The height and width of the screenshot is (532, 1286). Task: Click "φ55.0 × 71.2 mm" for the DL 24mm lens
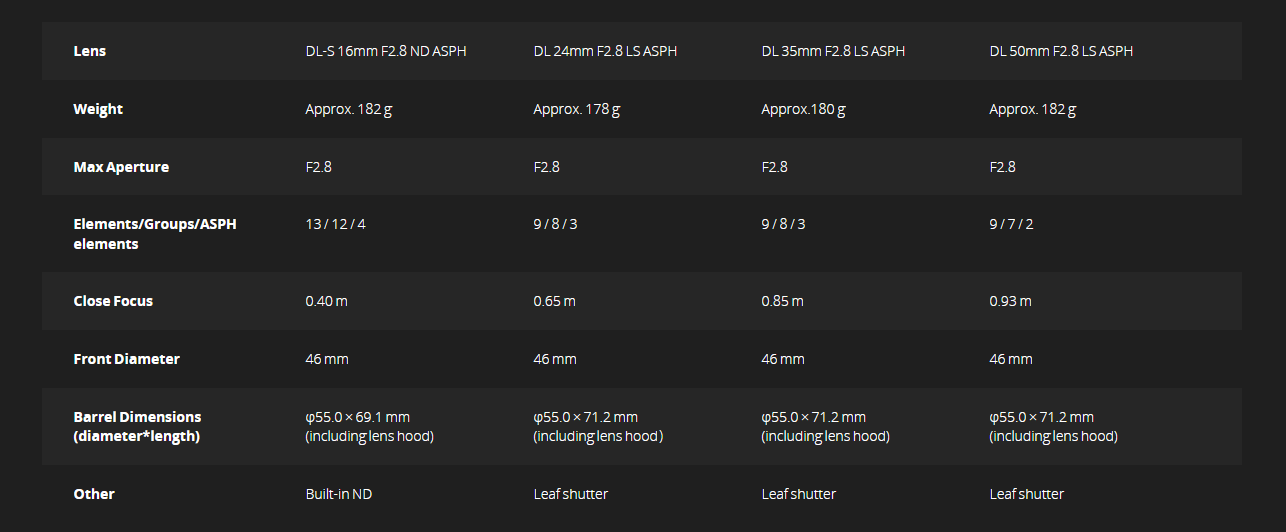point(585,417)
